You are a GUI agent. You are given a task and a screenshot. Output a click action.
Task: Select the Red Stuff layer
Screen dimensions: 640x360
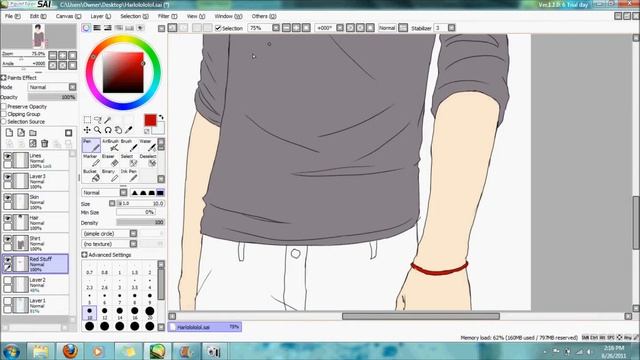pyautogui.click(x=35, y=264)
